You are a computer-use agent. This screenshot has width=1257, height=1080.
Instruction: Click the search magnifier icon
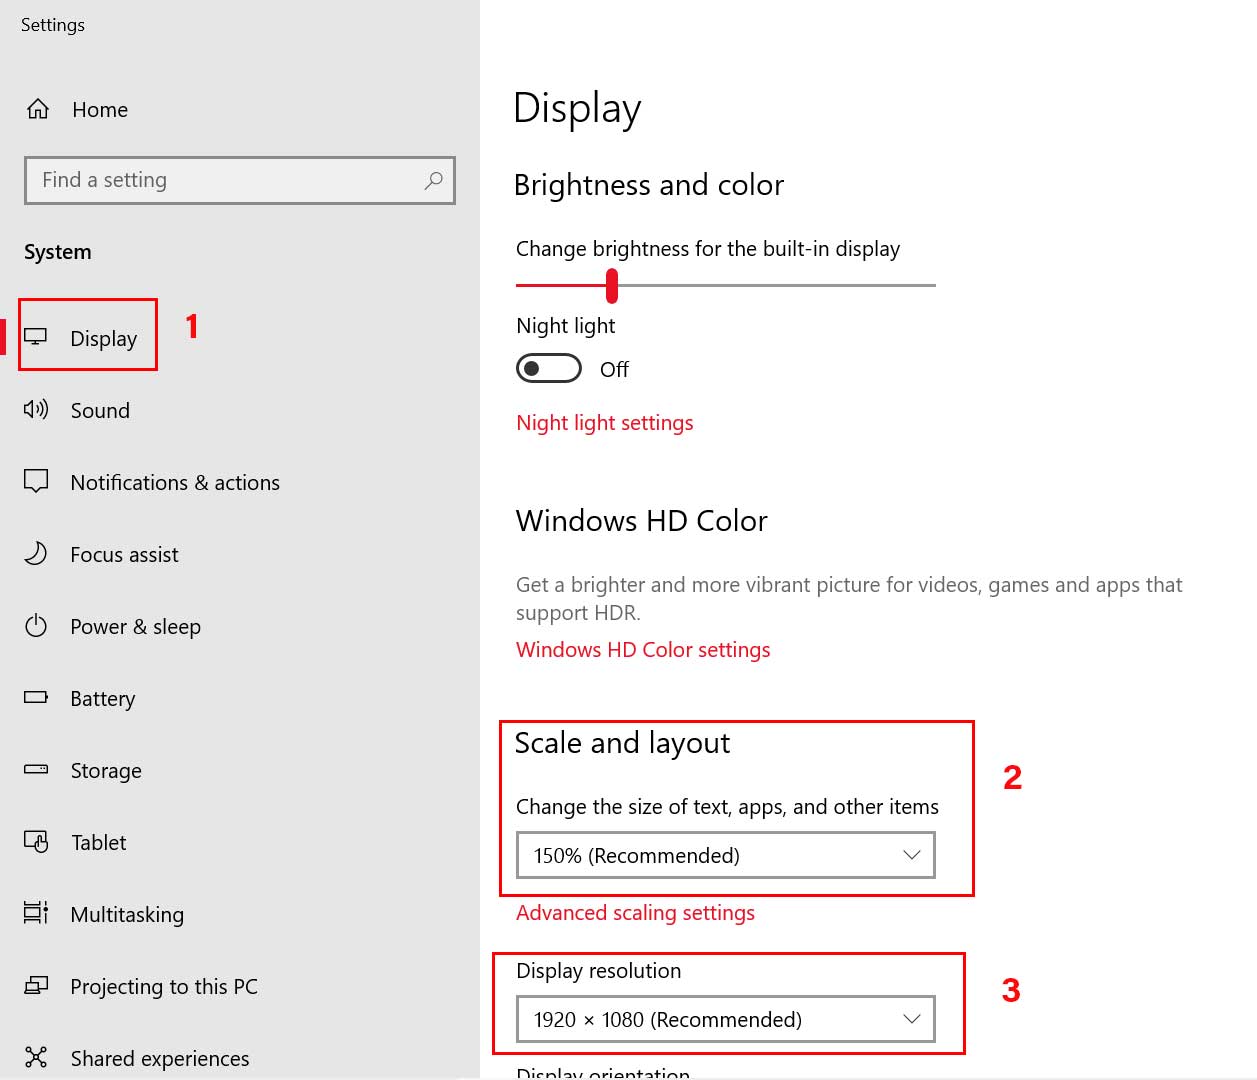click(433, 180)
